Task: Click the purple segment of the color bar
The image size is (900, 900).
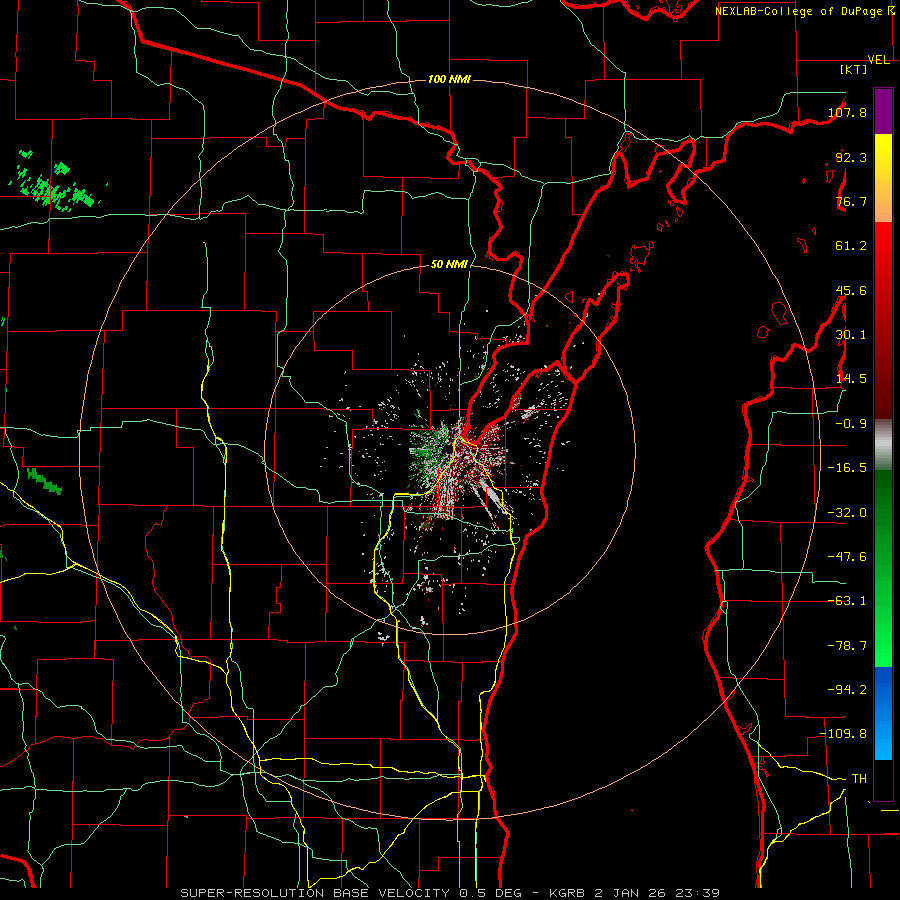Action: coord(883,111)
